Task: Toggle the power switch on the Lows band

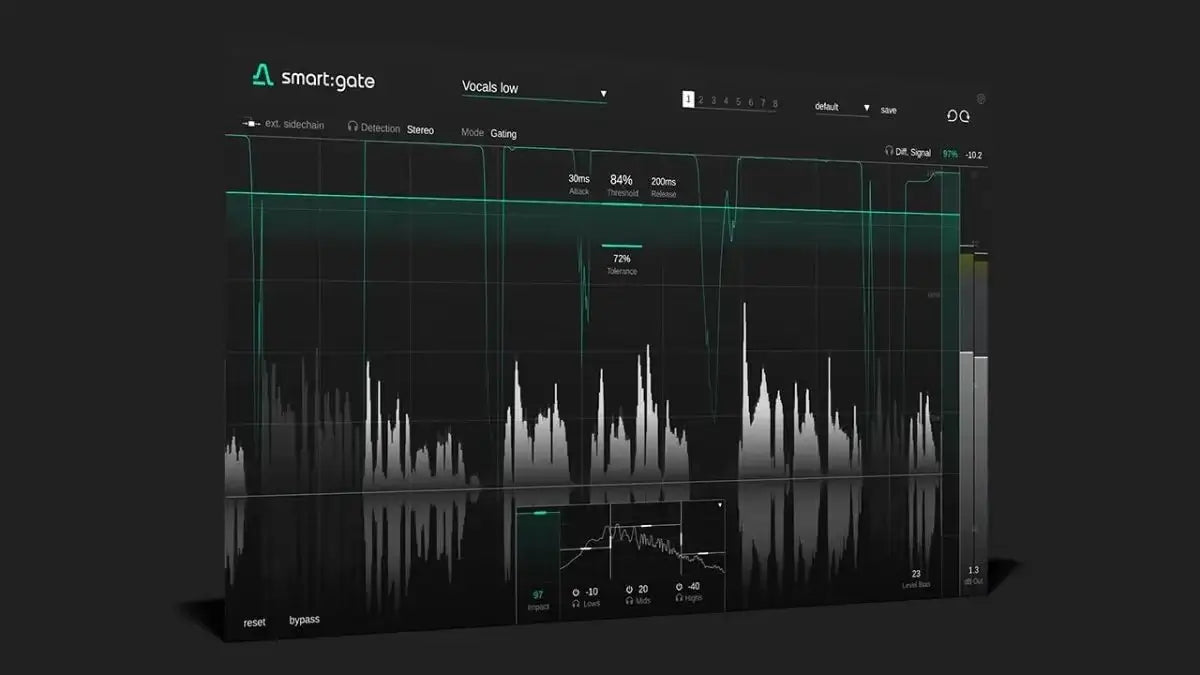Action: click(x=575, y=592)
